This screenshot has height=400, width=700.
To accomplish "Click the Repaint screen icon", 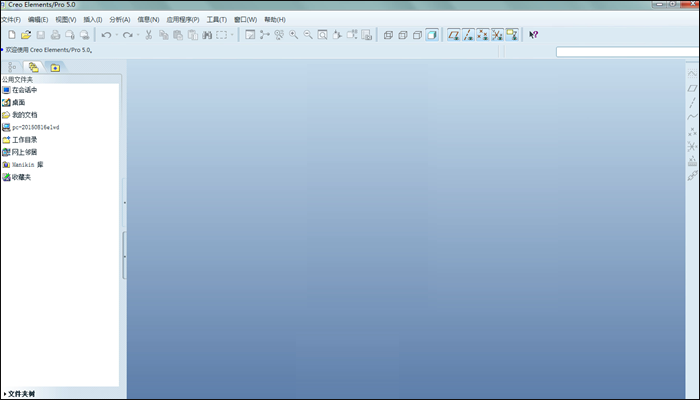I will click(250, 35).
